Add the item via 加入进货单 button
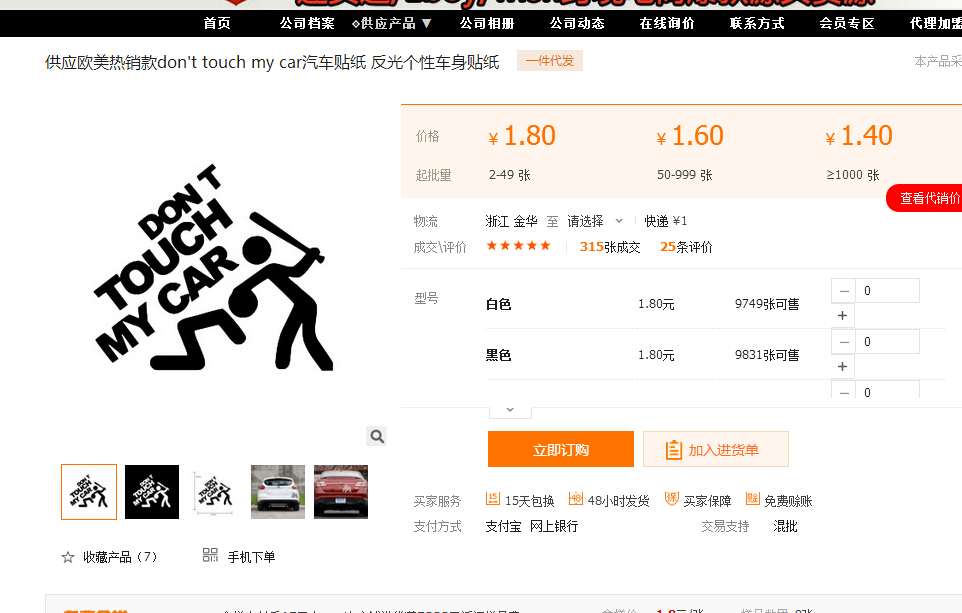Viewport: 962px width, 613px height. pos(715,450)
